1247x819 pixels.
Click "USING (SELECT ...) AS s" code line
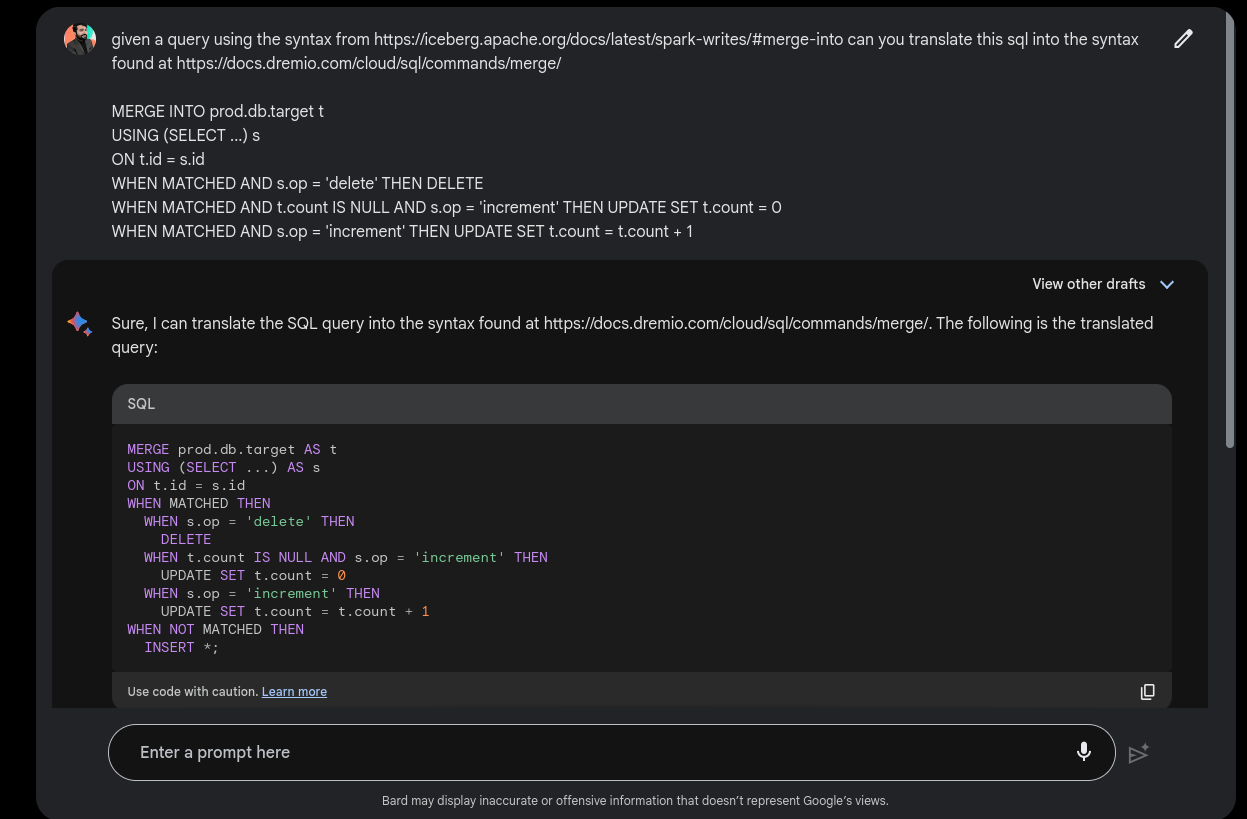click(x=223, y=467)
